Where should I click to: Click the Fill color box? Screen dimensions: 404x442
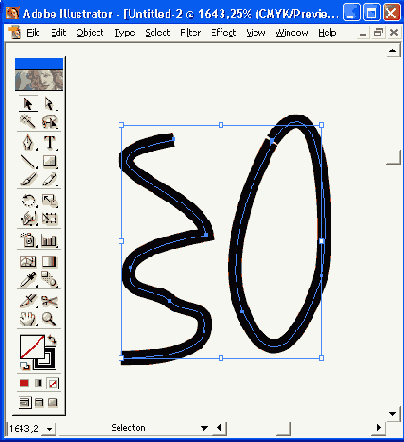32,347
